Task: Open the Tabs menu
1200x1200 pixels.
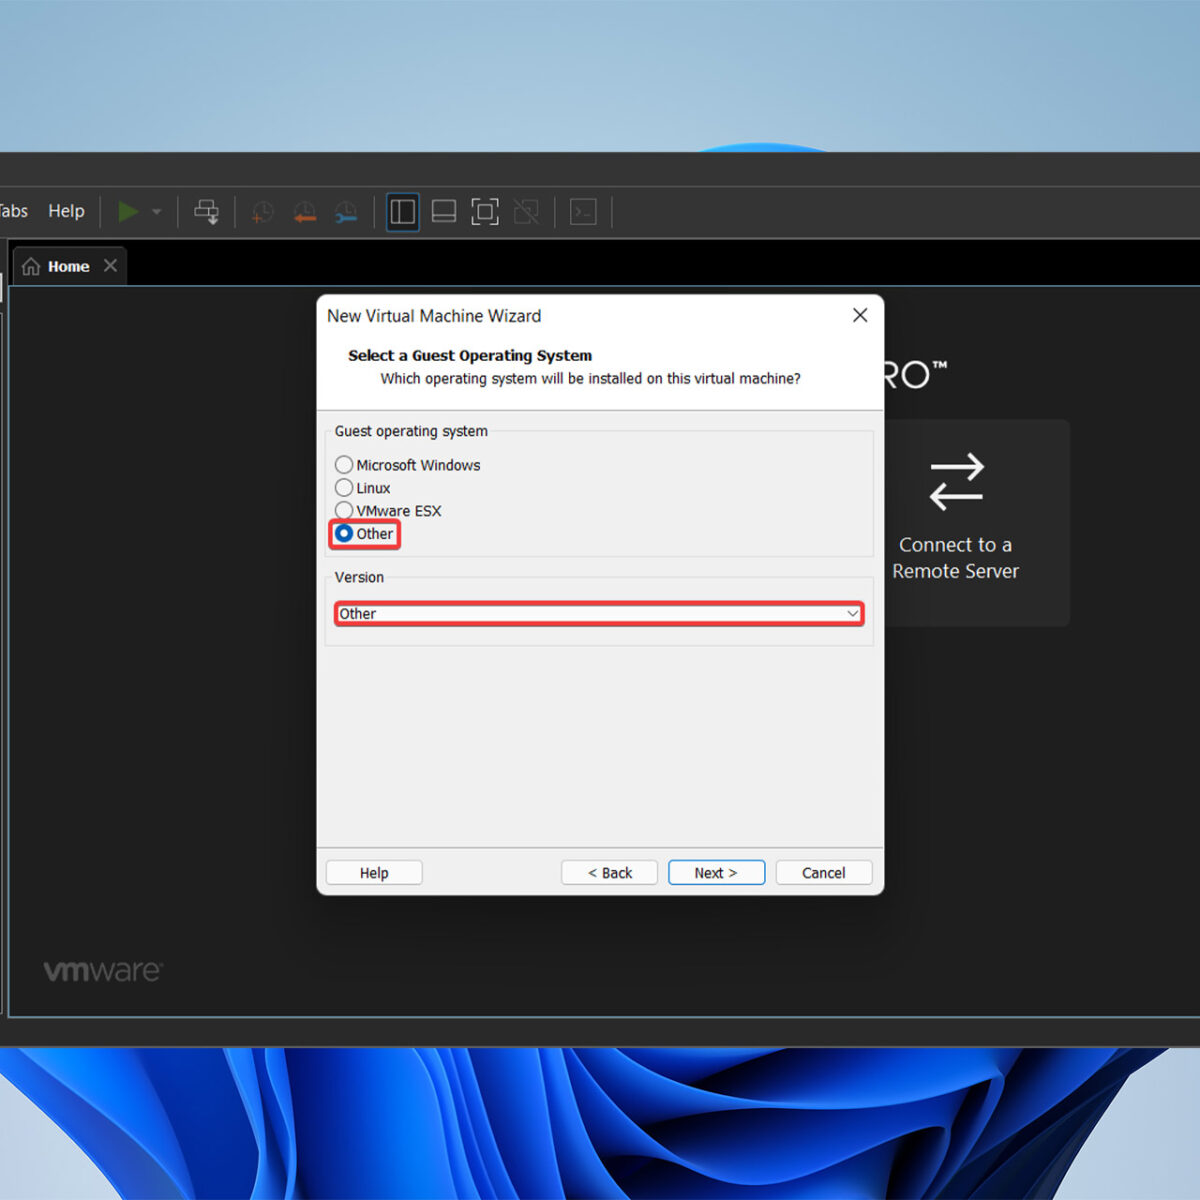Action: click(13, 211)
